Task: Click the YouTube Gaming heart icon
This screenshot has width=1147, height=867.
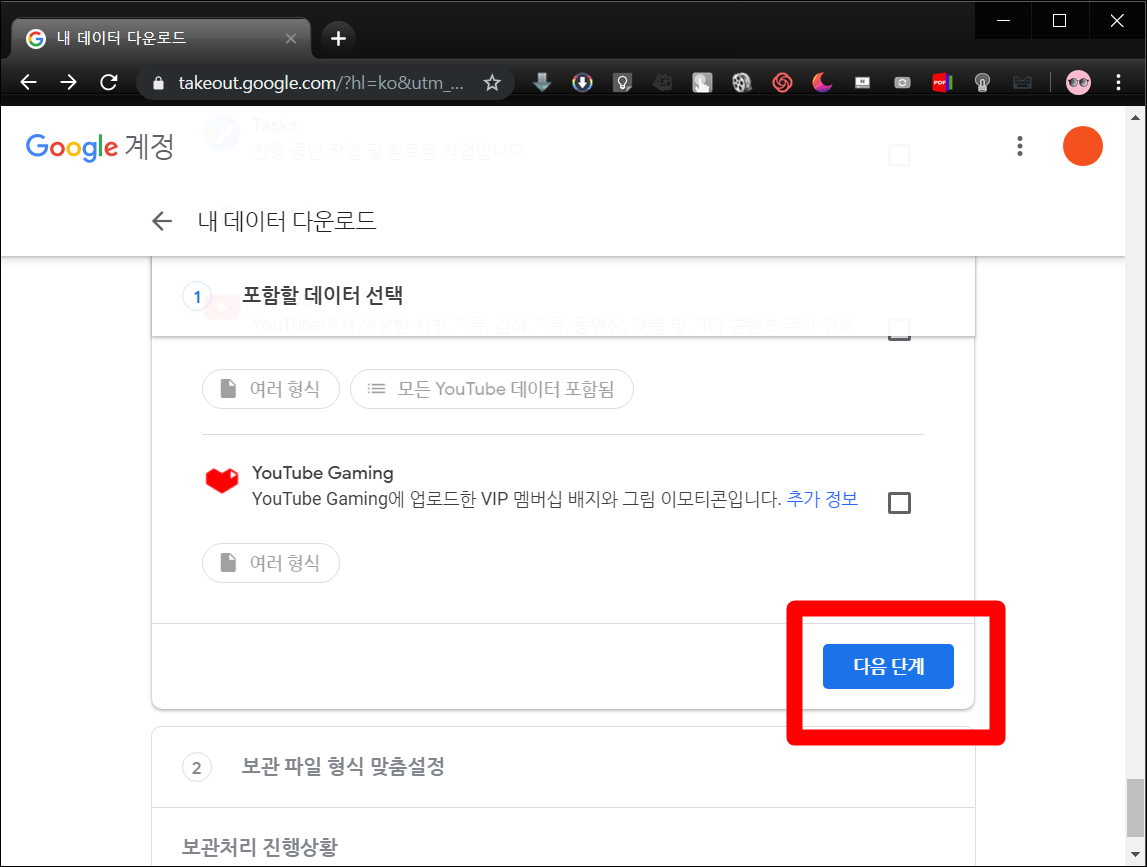Action: click(222, 480)
